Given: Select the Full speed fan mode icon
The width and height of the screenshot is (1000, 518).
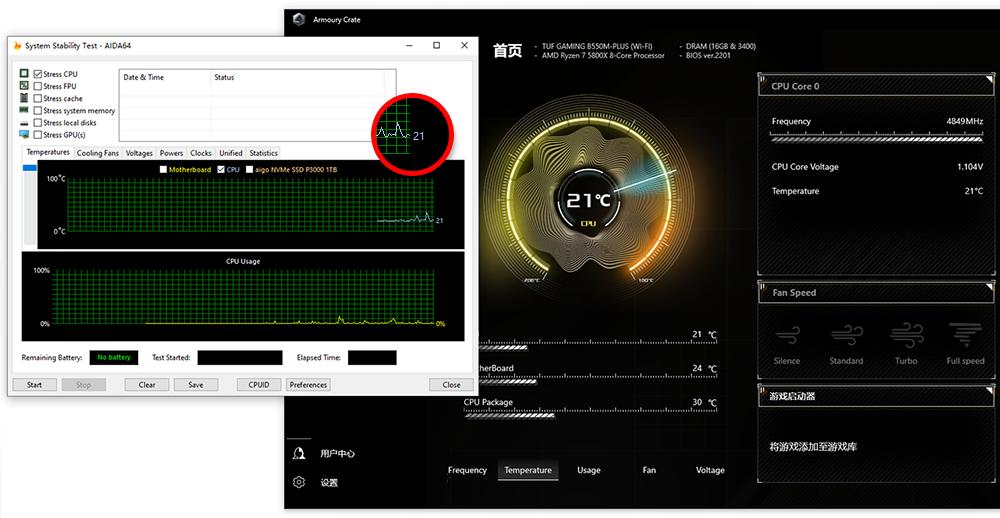Looking at the screenshot, I should (965, 336).
